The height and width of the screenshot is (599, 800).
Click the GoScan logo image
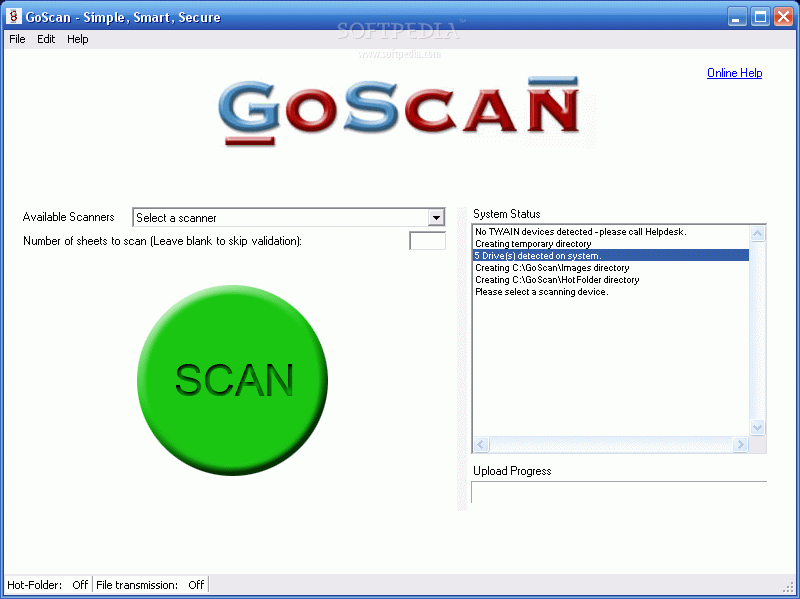(x=399, y=111)
